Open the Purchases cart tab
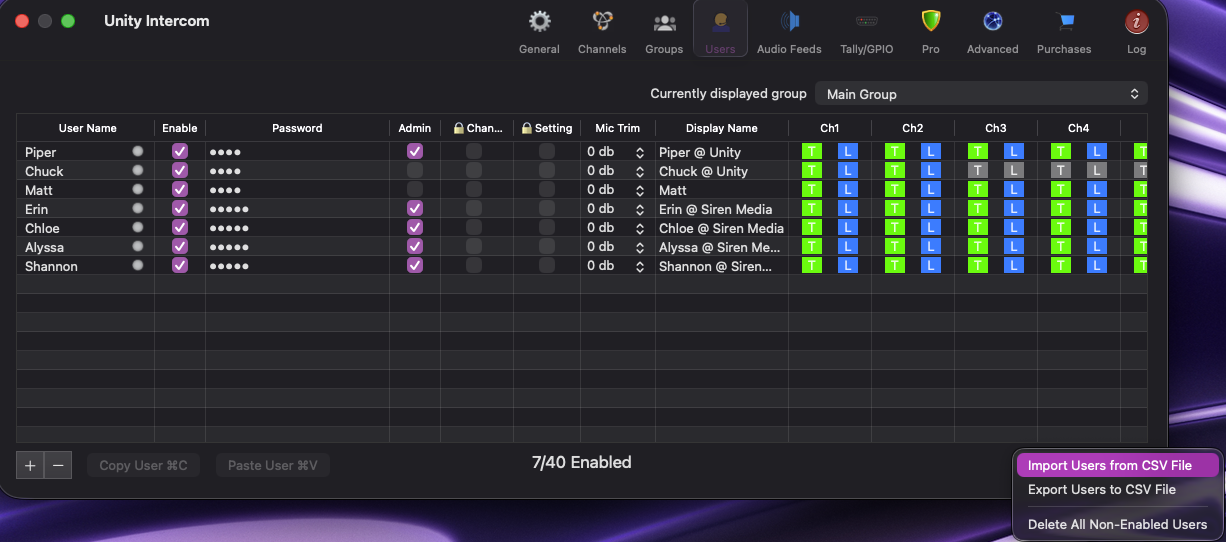Image resolution: width=1226 pixels, height=542 pixels. pyautogui.click(x=1064, y=31)
